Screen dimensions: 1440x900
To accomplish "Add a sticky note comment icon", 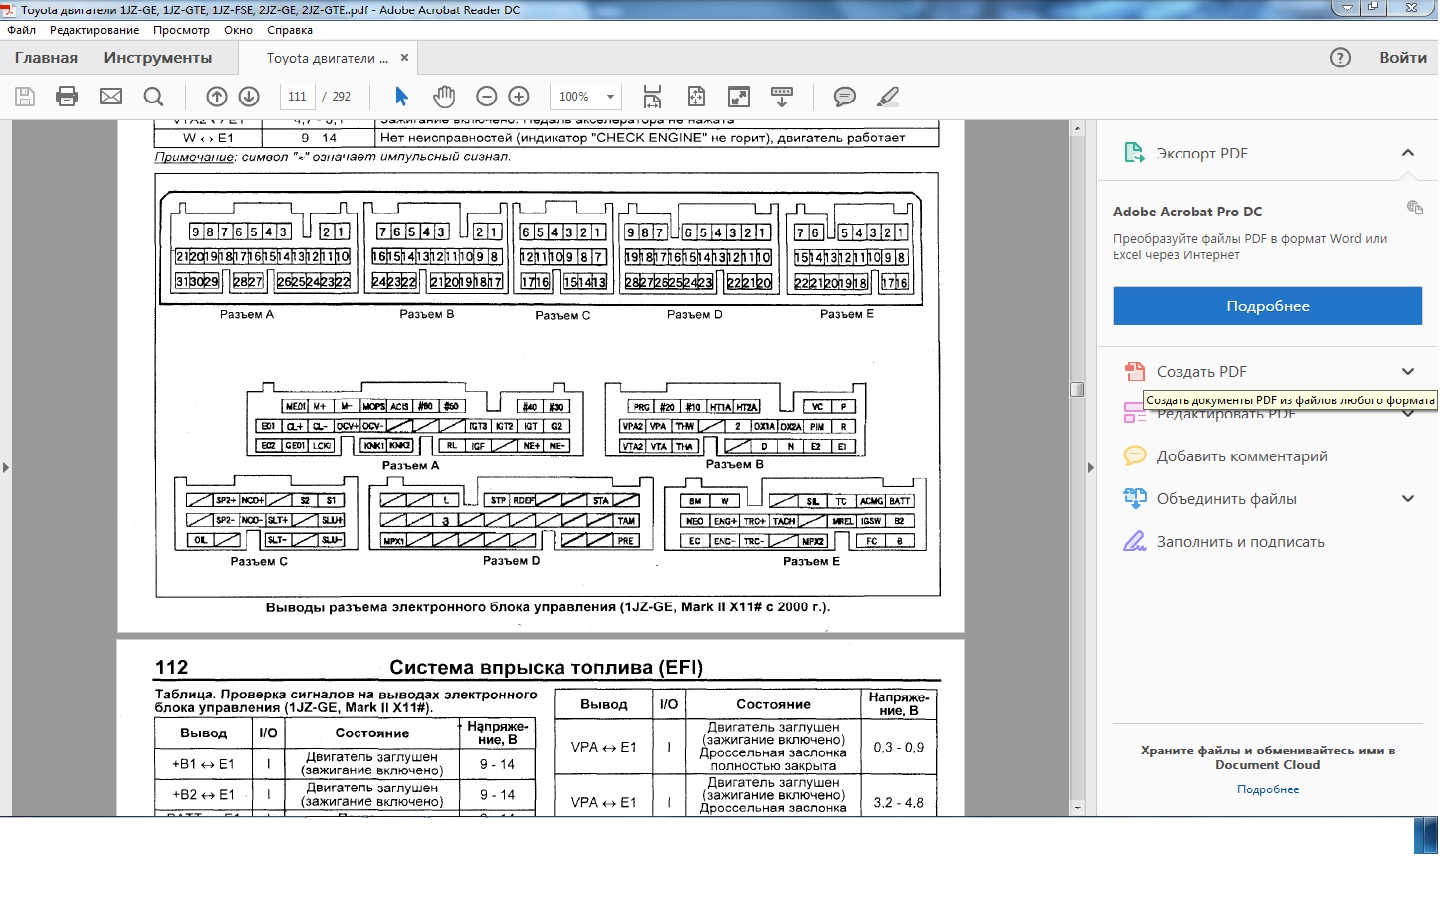I will click(x=845, y=97).
